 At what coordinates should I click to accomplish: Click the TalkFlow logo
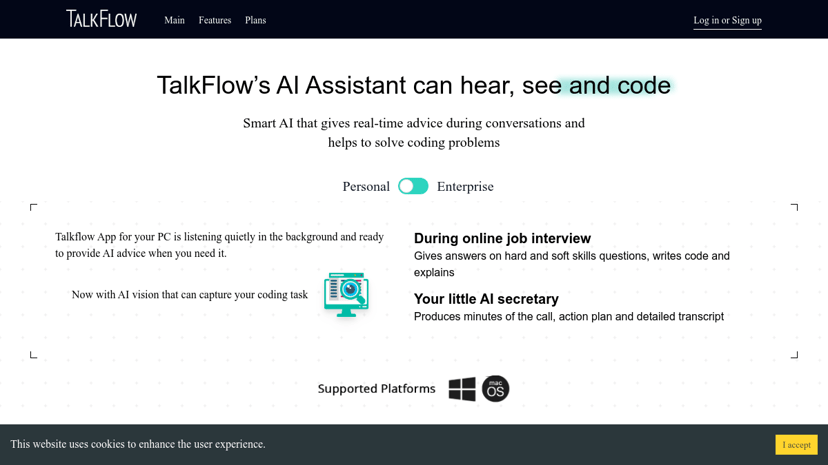(101, 19)
